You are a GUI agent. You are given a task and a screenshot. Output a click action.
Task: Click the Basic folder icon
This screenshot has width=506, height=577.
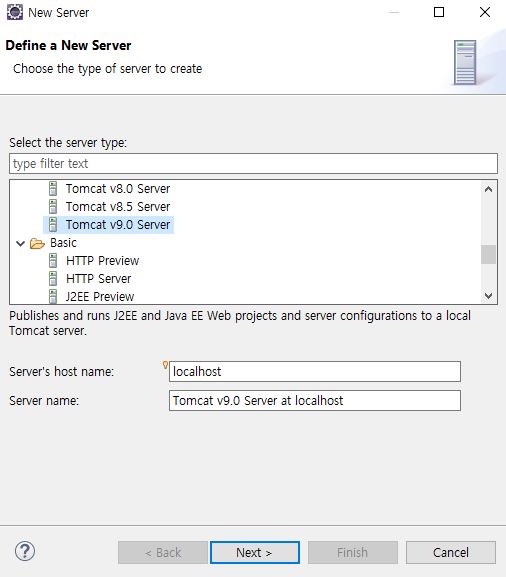37,243
